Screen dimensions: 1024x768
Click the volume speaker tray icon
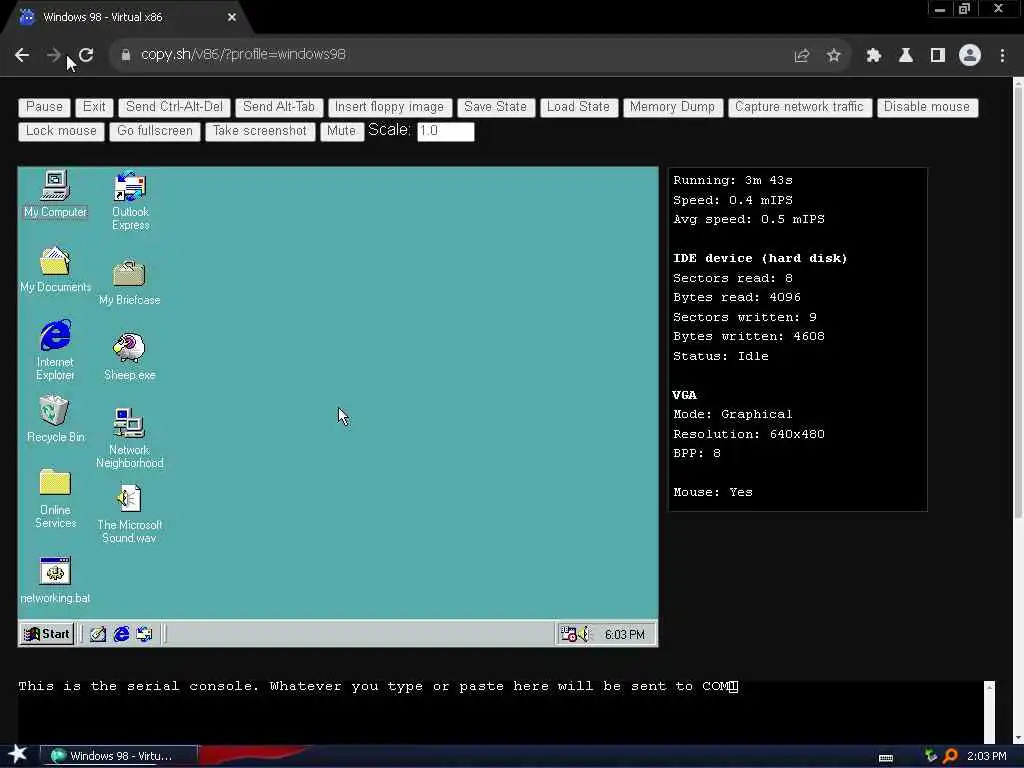583,634
